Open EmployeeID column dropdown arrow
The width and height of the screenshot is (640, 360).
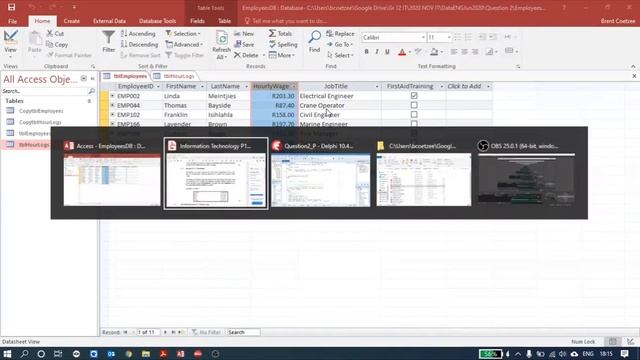pyautogui.click(x=158, y=87)
